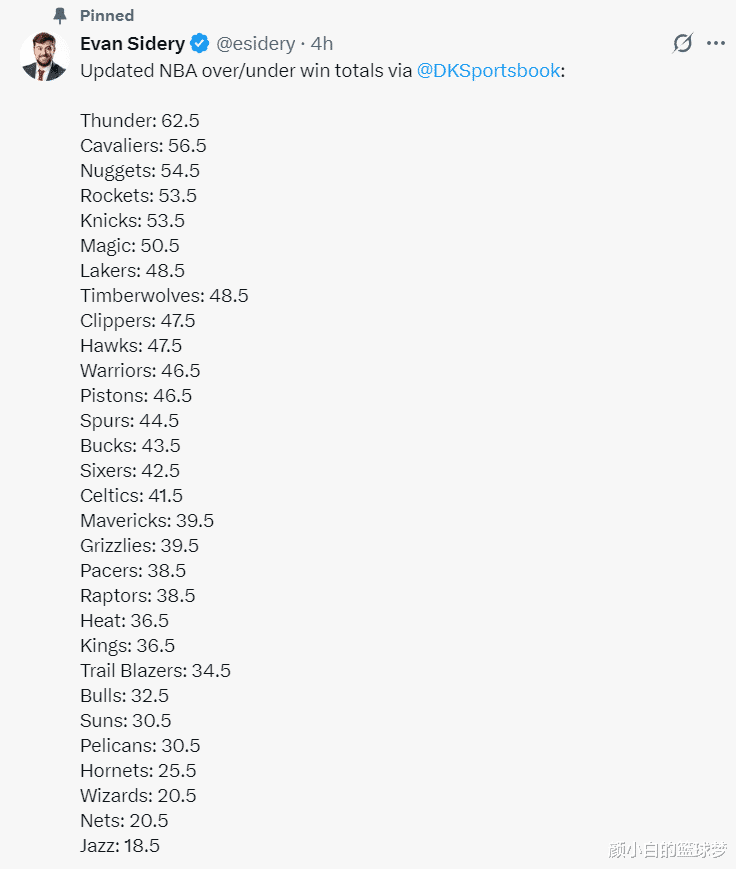Click the 4h post timestamp
Image resolution: width=736 pixels, height=869 pixels.
(x=322, y=43)
